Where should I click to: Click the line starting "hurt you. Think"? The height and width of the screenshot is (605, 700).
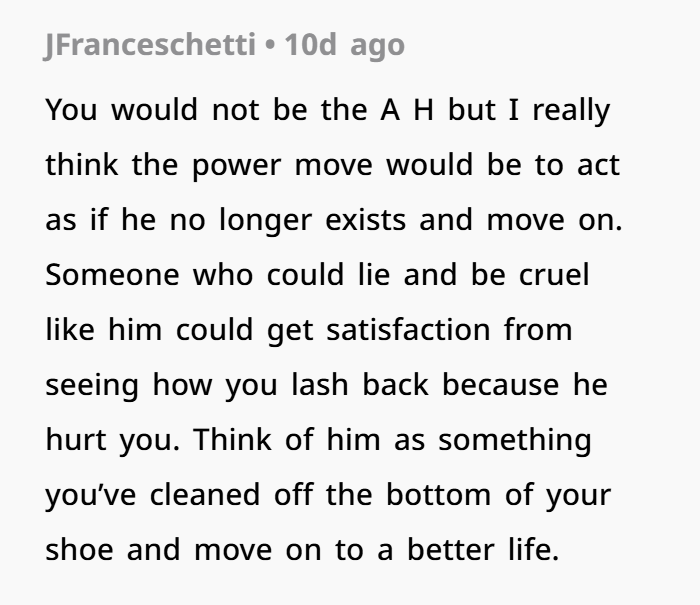[318, 440]
